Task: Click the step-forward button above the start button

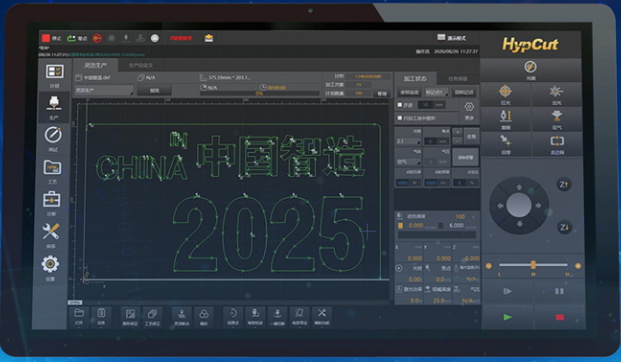Action: click(x=507, y=291)
